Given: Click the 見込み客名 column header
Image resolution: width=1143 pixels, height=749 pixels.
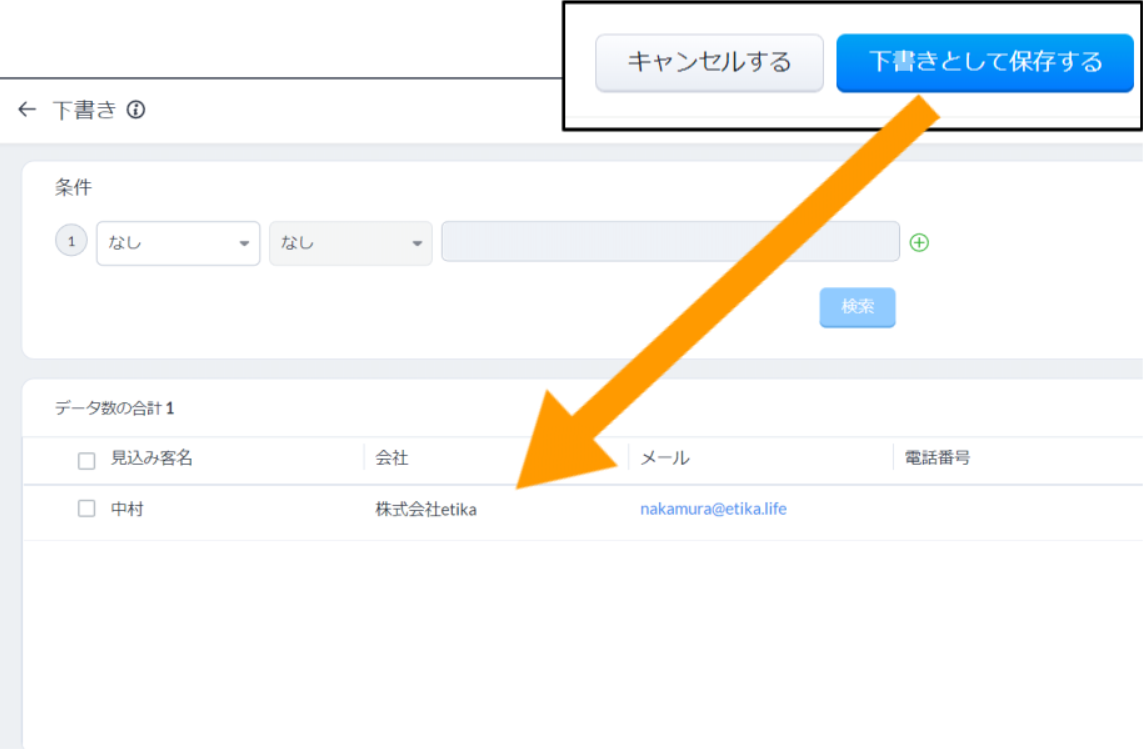Looking at the screenshot, I should click(152, 458).
